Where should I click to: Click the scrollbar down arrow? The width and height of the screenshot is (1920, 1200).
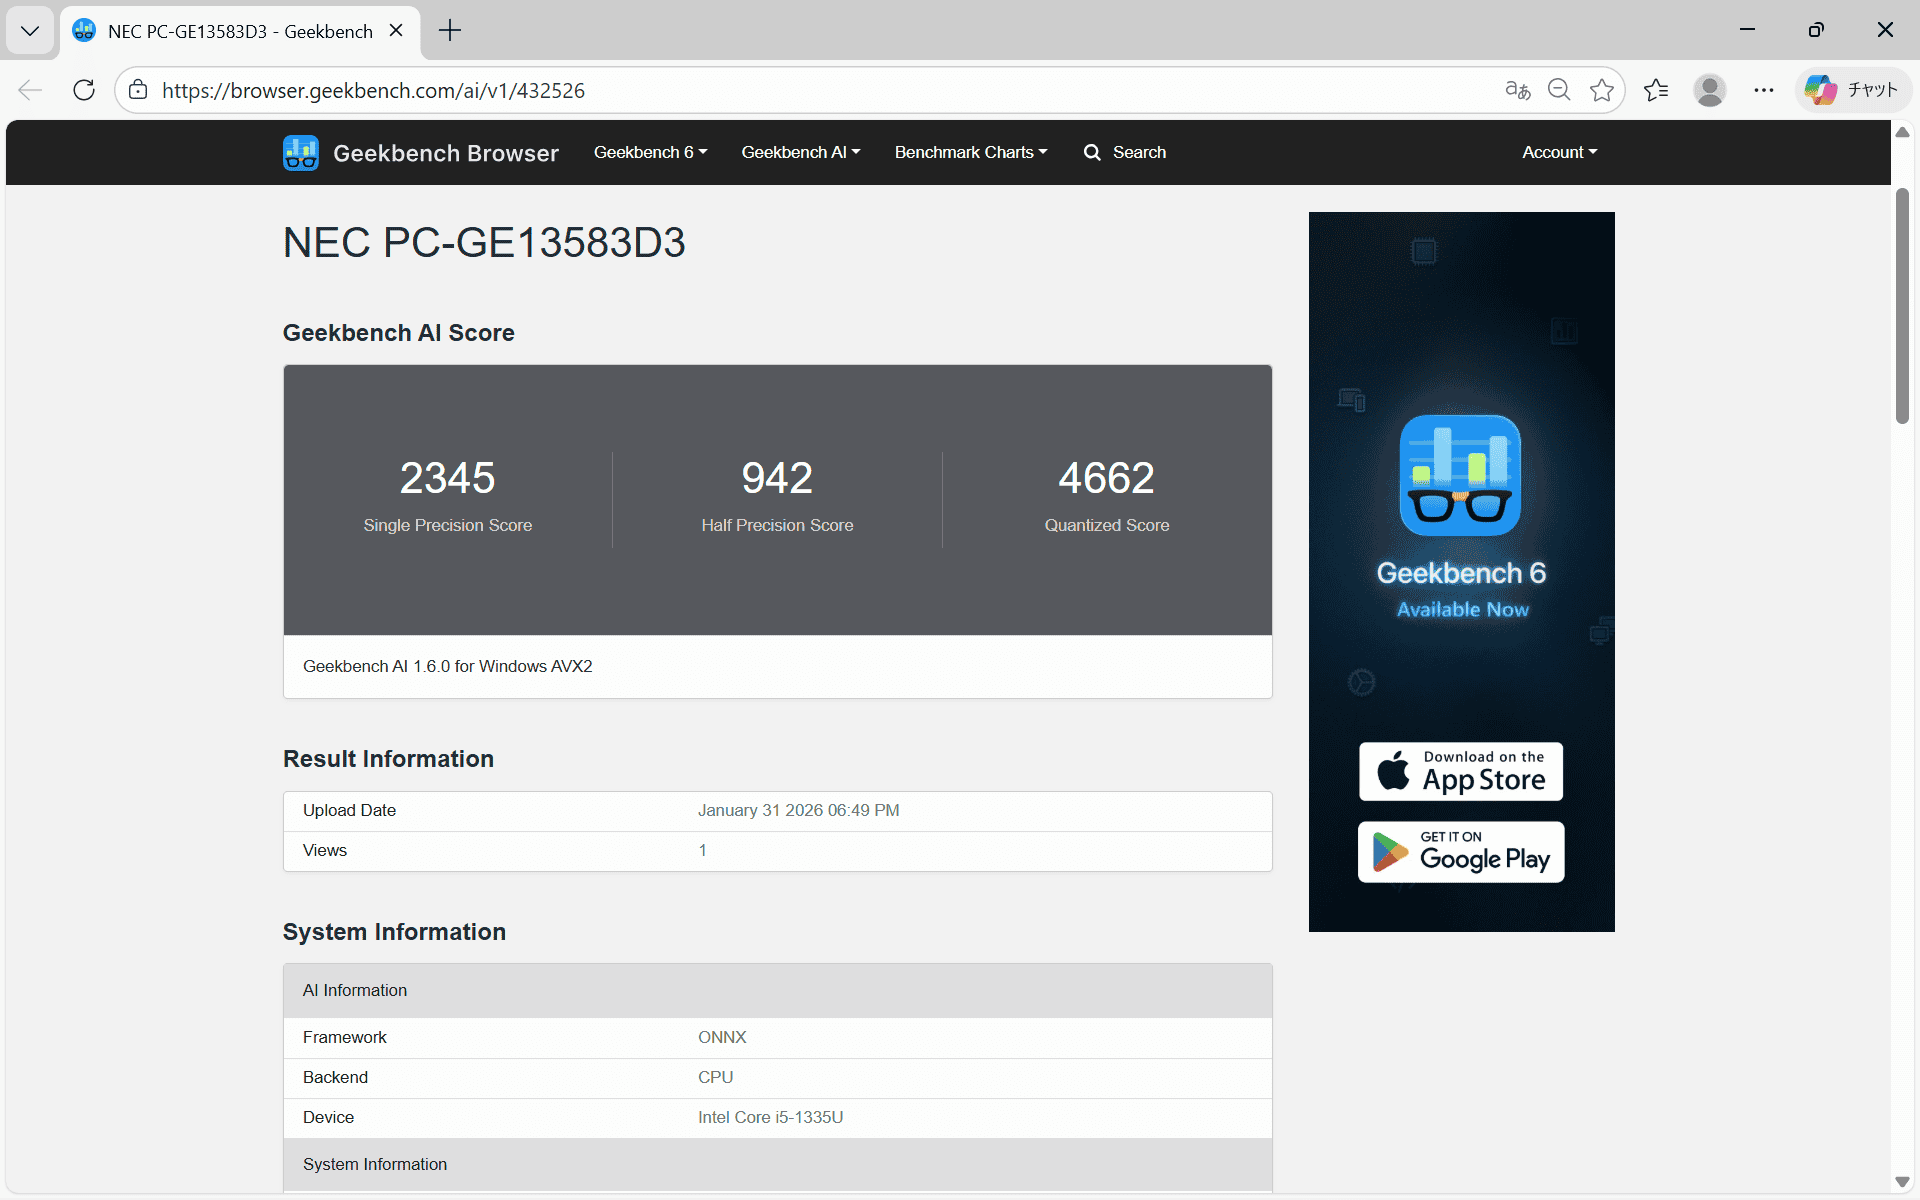(x=1903, y=1183)
